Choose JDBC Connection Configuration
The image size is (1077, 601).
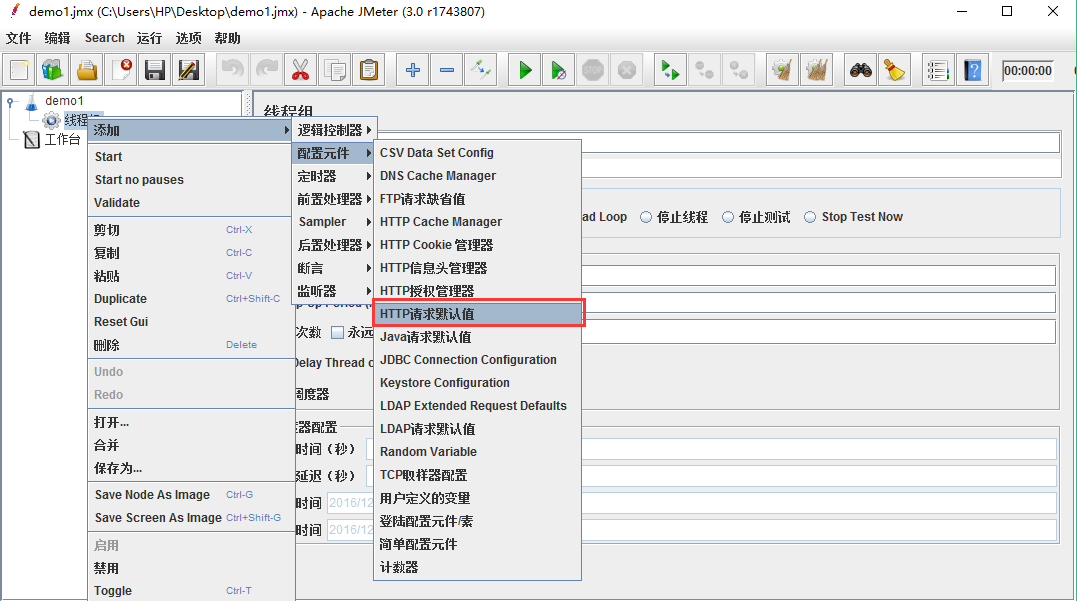click(477, 360)
